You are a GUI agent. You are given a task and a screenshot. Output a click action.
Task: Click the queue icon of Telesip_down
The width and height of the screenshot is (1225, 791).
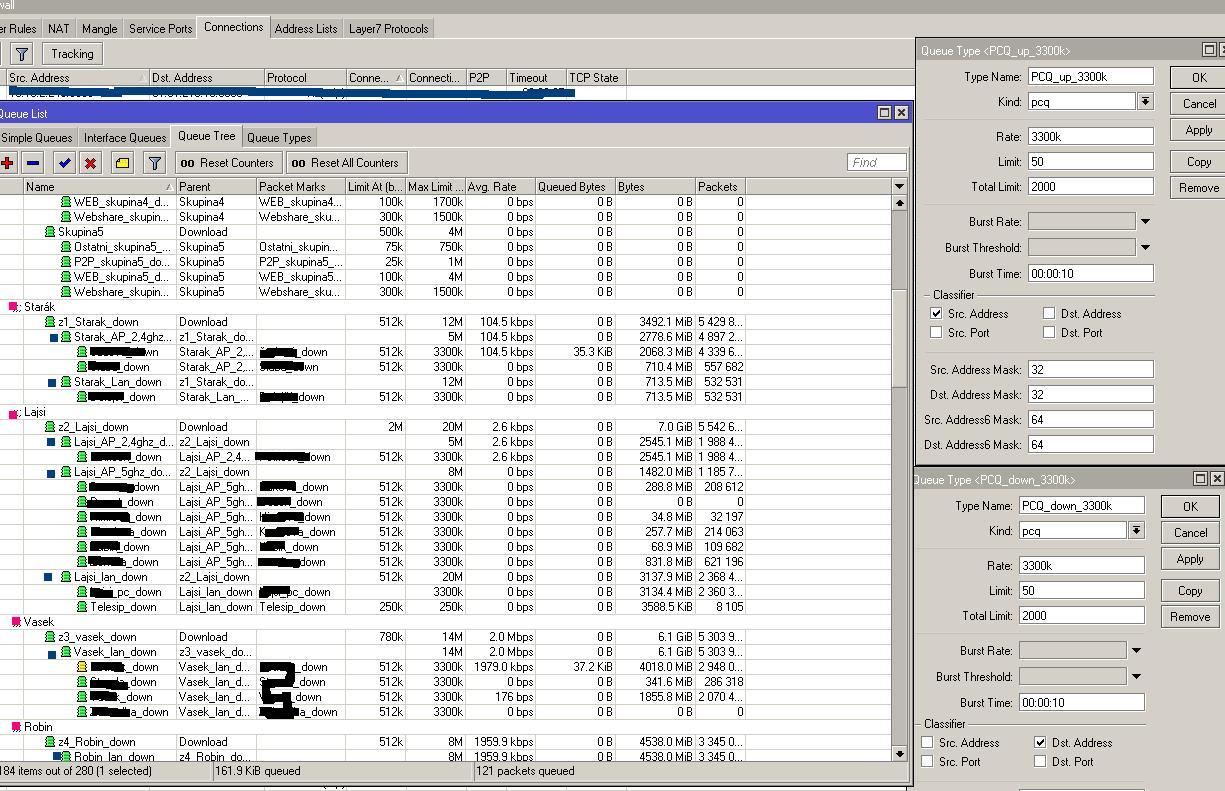click(82, 607)
